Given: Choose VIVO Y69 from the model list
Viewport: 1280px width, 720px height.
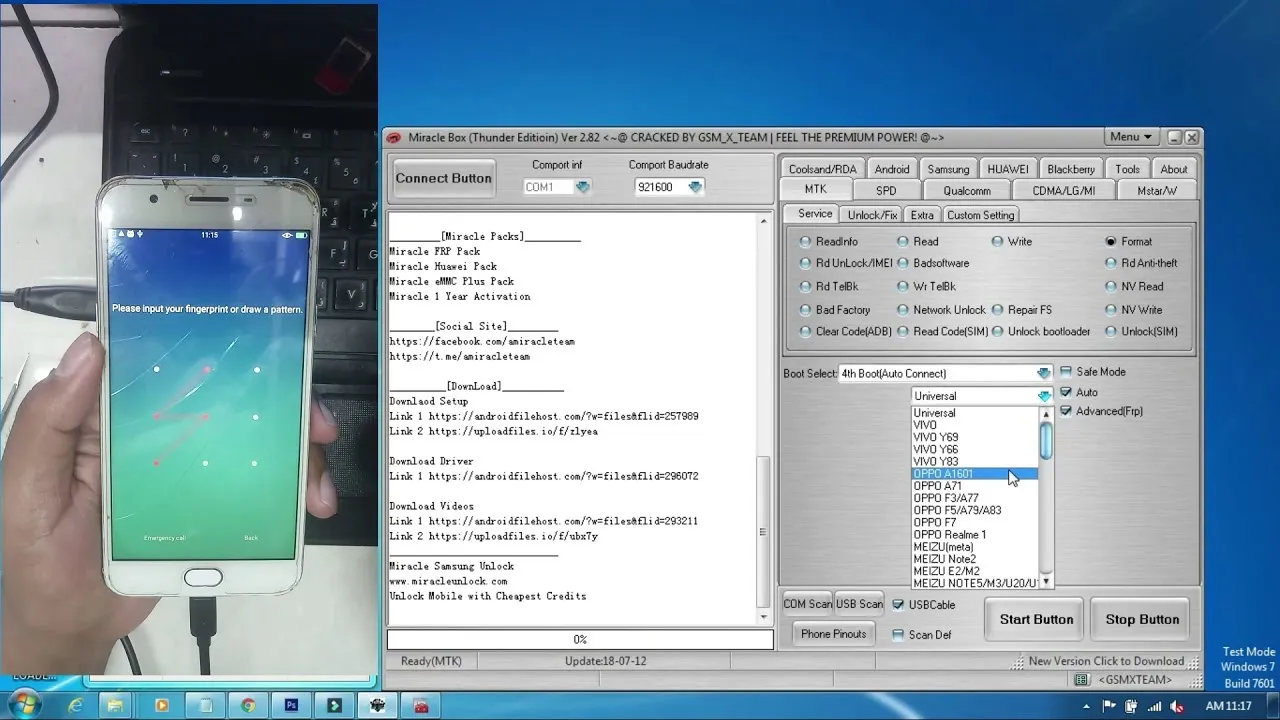Looking at the screenshot, I should click(975, 437).
